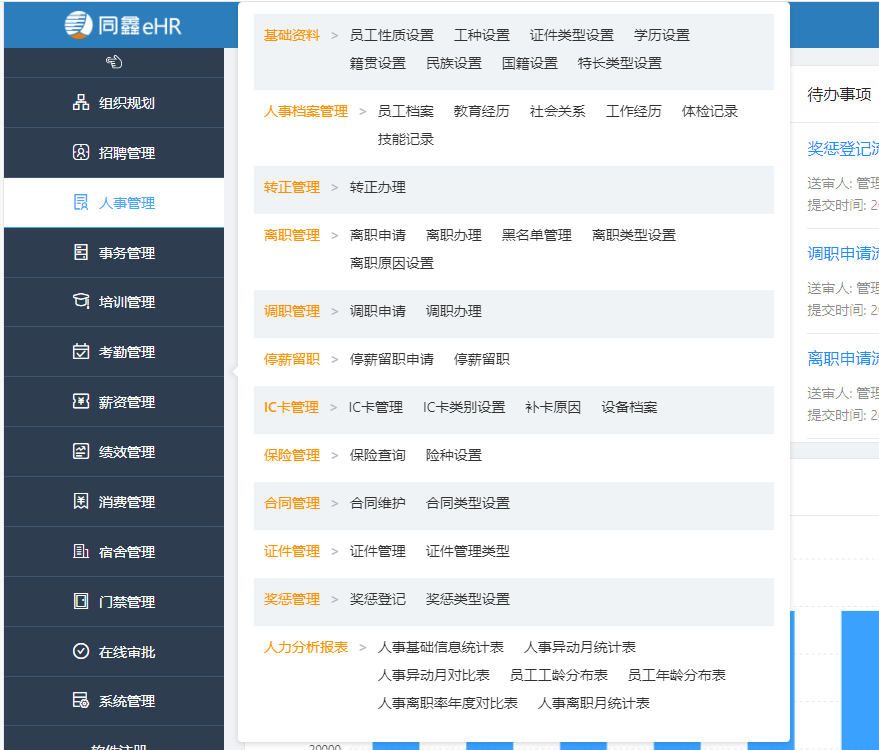Click the attendance management calendar icon
The image size is (879, 750).
[81, 352]
